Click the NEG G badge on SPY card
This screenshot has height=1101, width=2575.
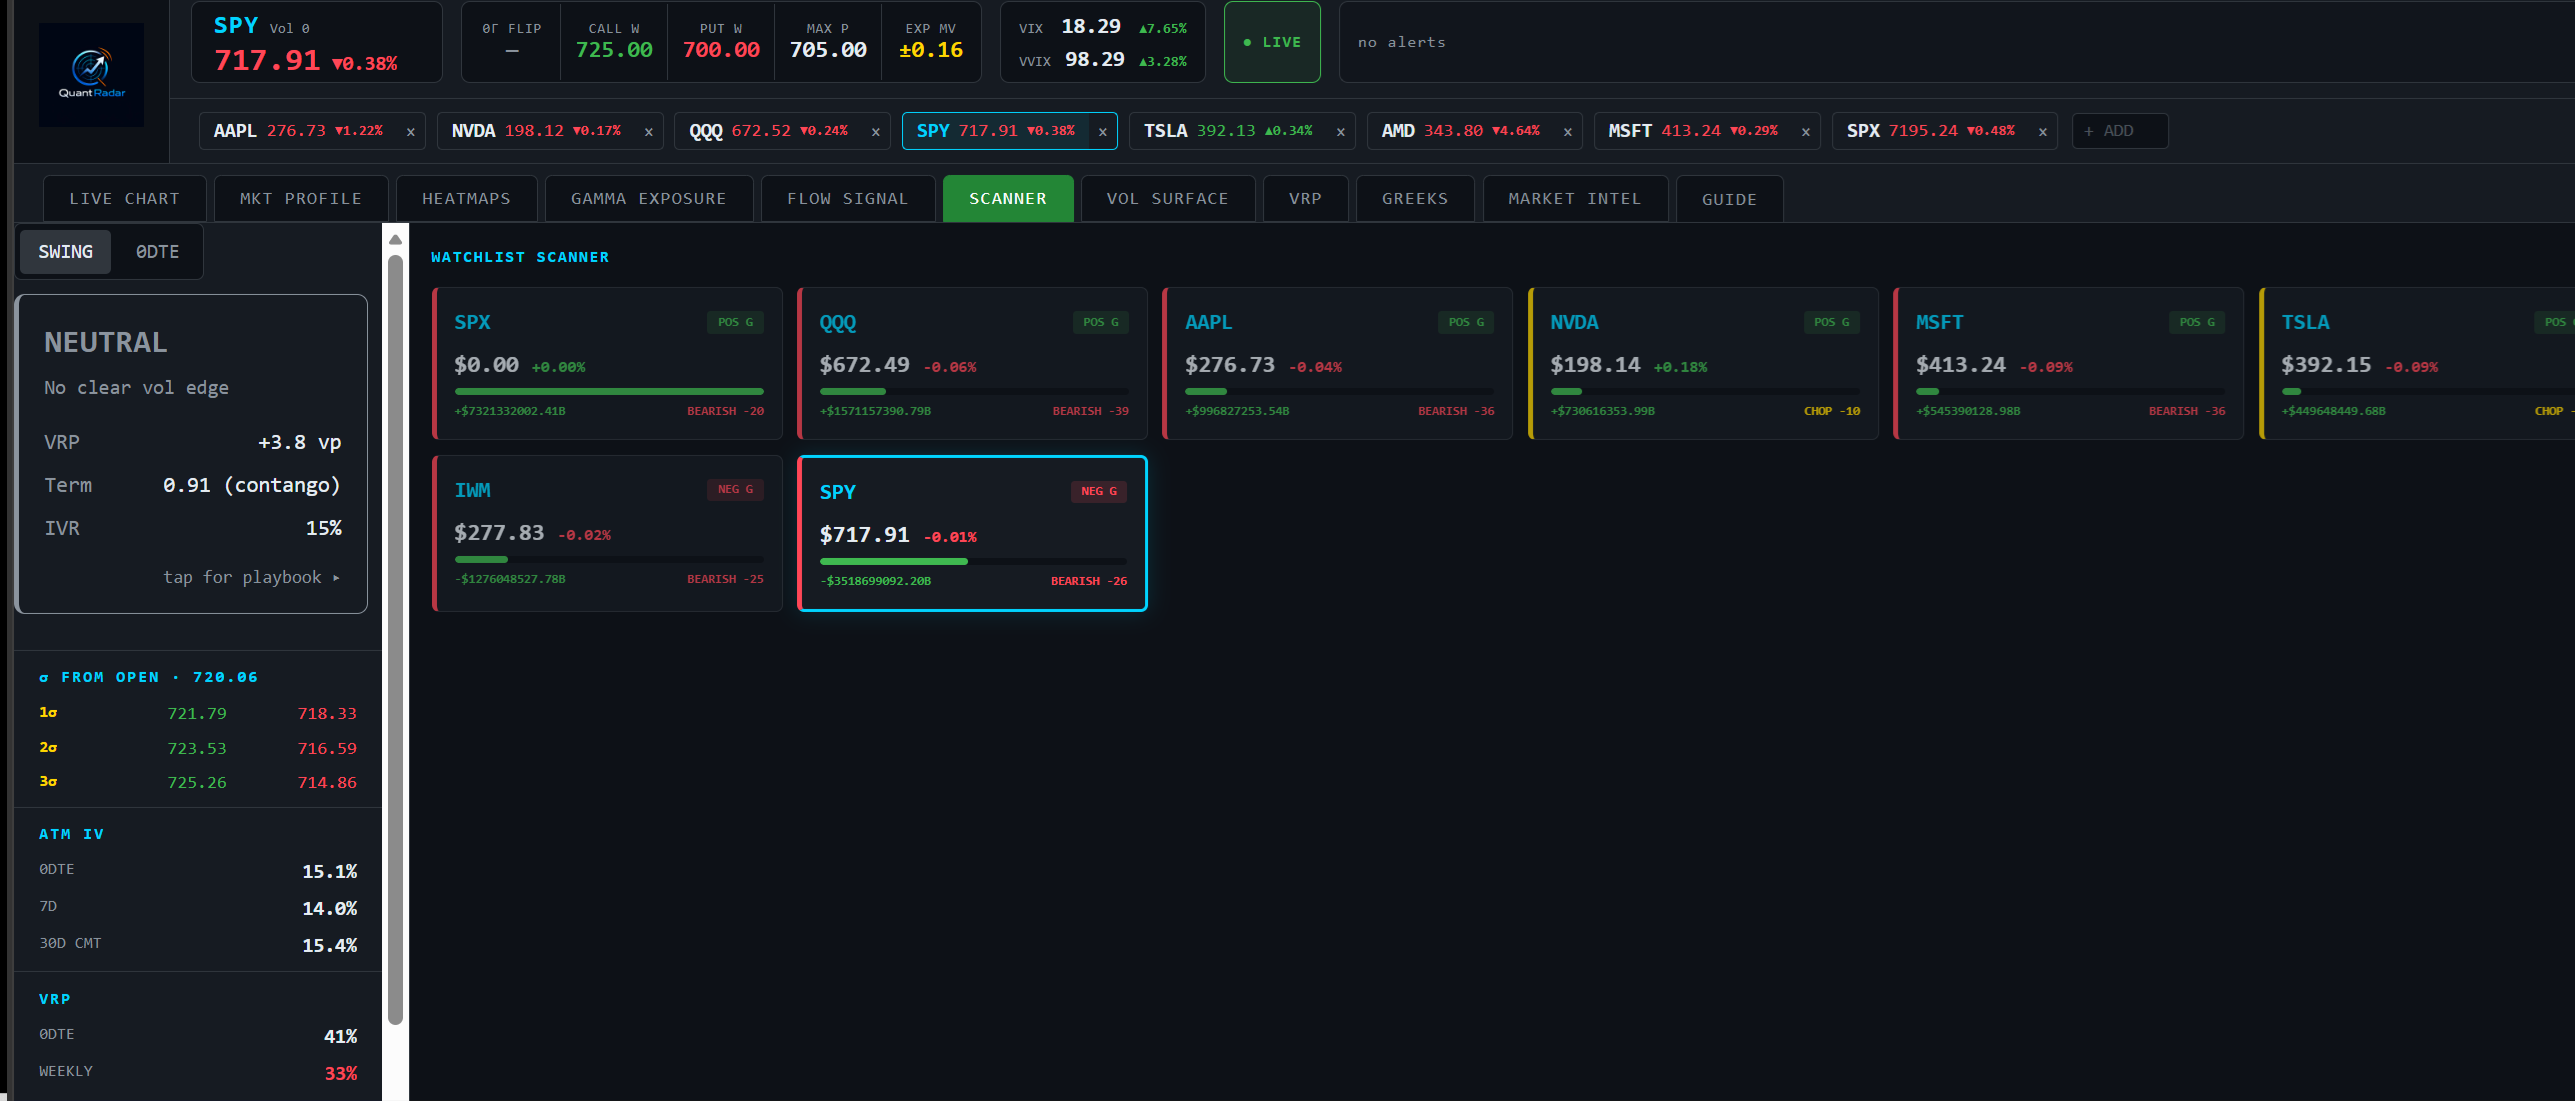pos(1099,491)
